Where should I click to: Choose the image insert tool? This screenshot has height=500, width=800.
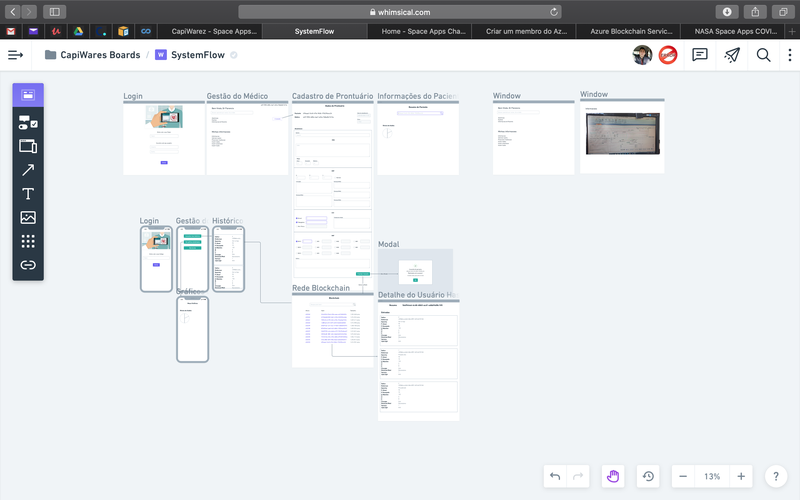28,218
